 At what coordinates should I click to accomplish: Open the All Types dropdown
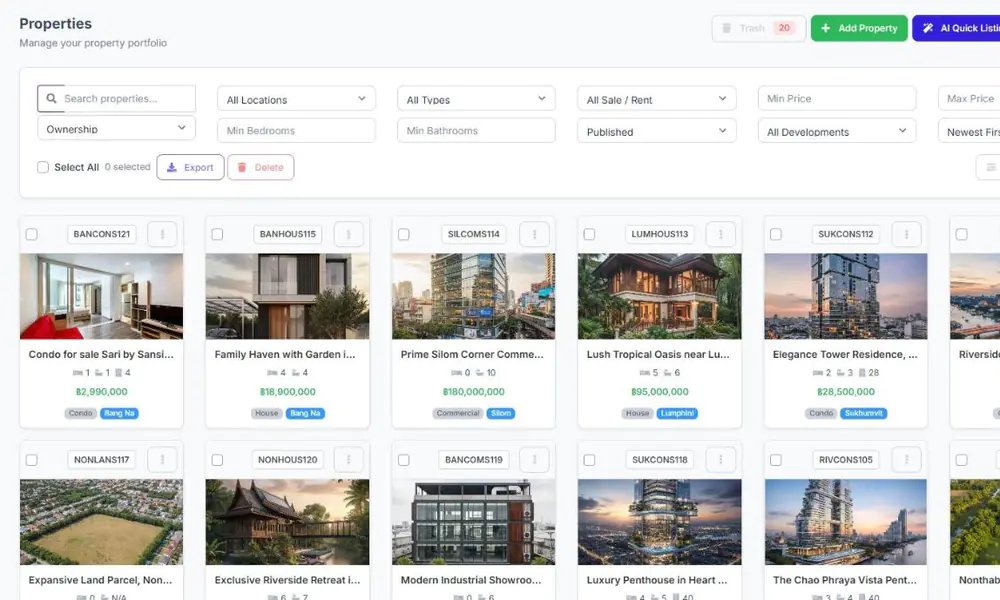point(476,99)
